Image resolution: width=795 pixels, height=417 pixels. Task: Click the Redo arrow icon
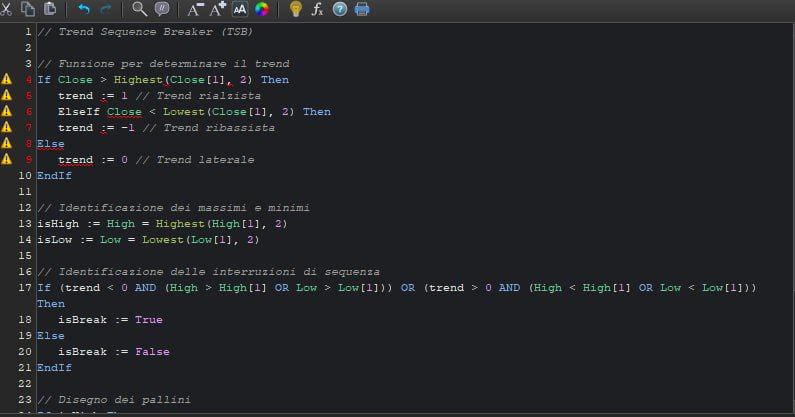106,10
